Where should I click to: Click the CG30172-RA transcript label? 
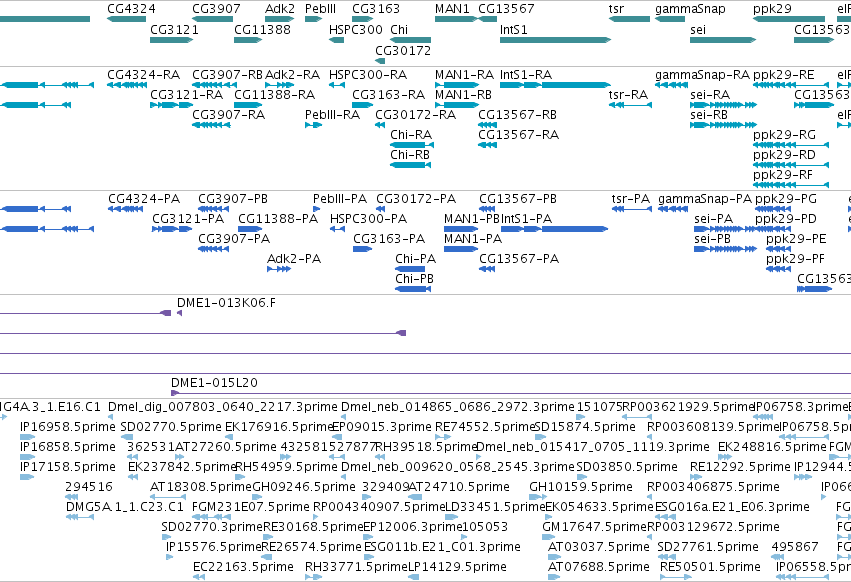click(x=415, y=115)
